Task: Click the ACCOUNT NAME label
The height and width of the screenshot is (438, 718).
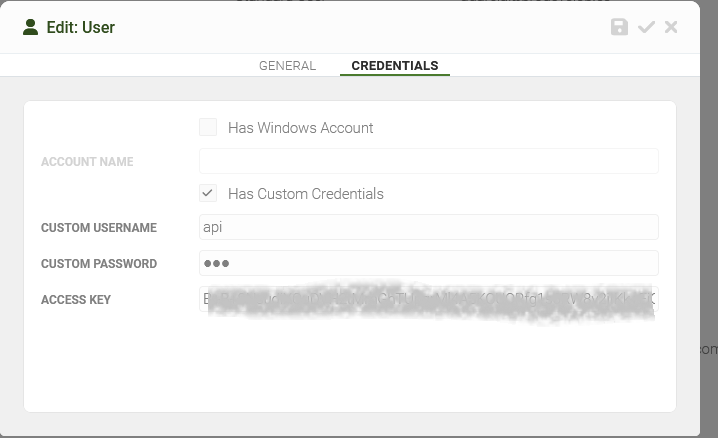Action: point(87,162)
